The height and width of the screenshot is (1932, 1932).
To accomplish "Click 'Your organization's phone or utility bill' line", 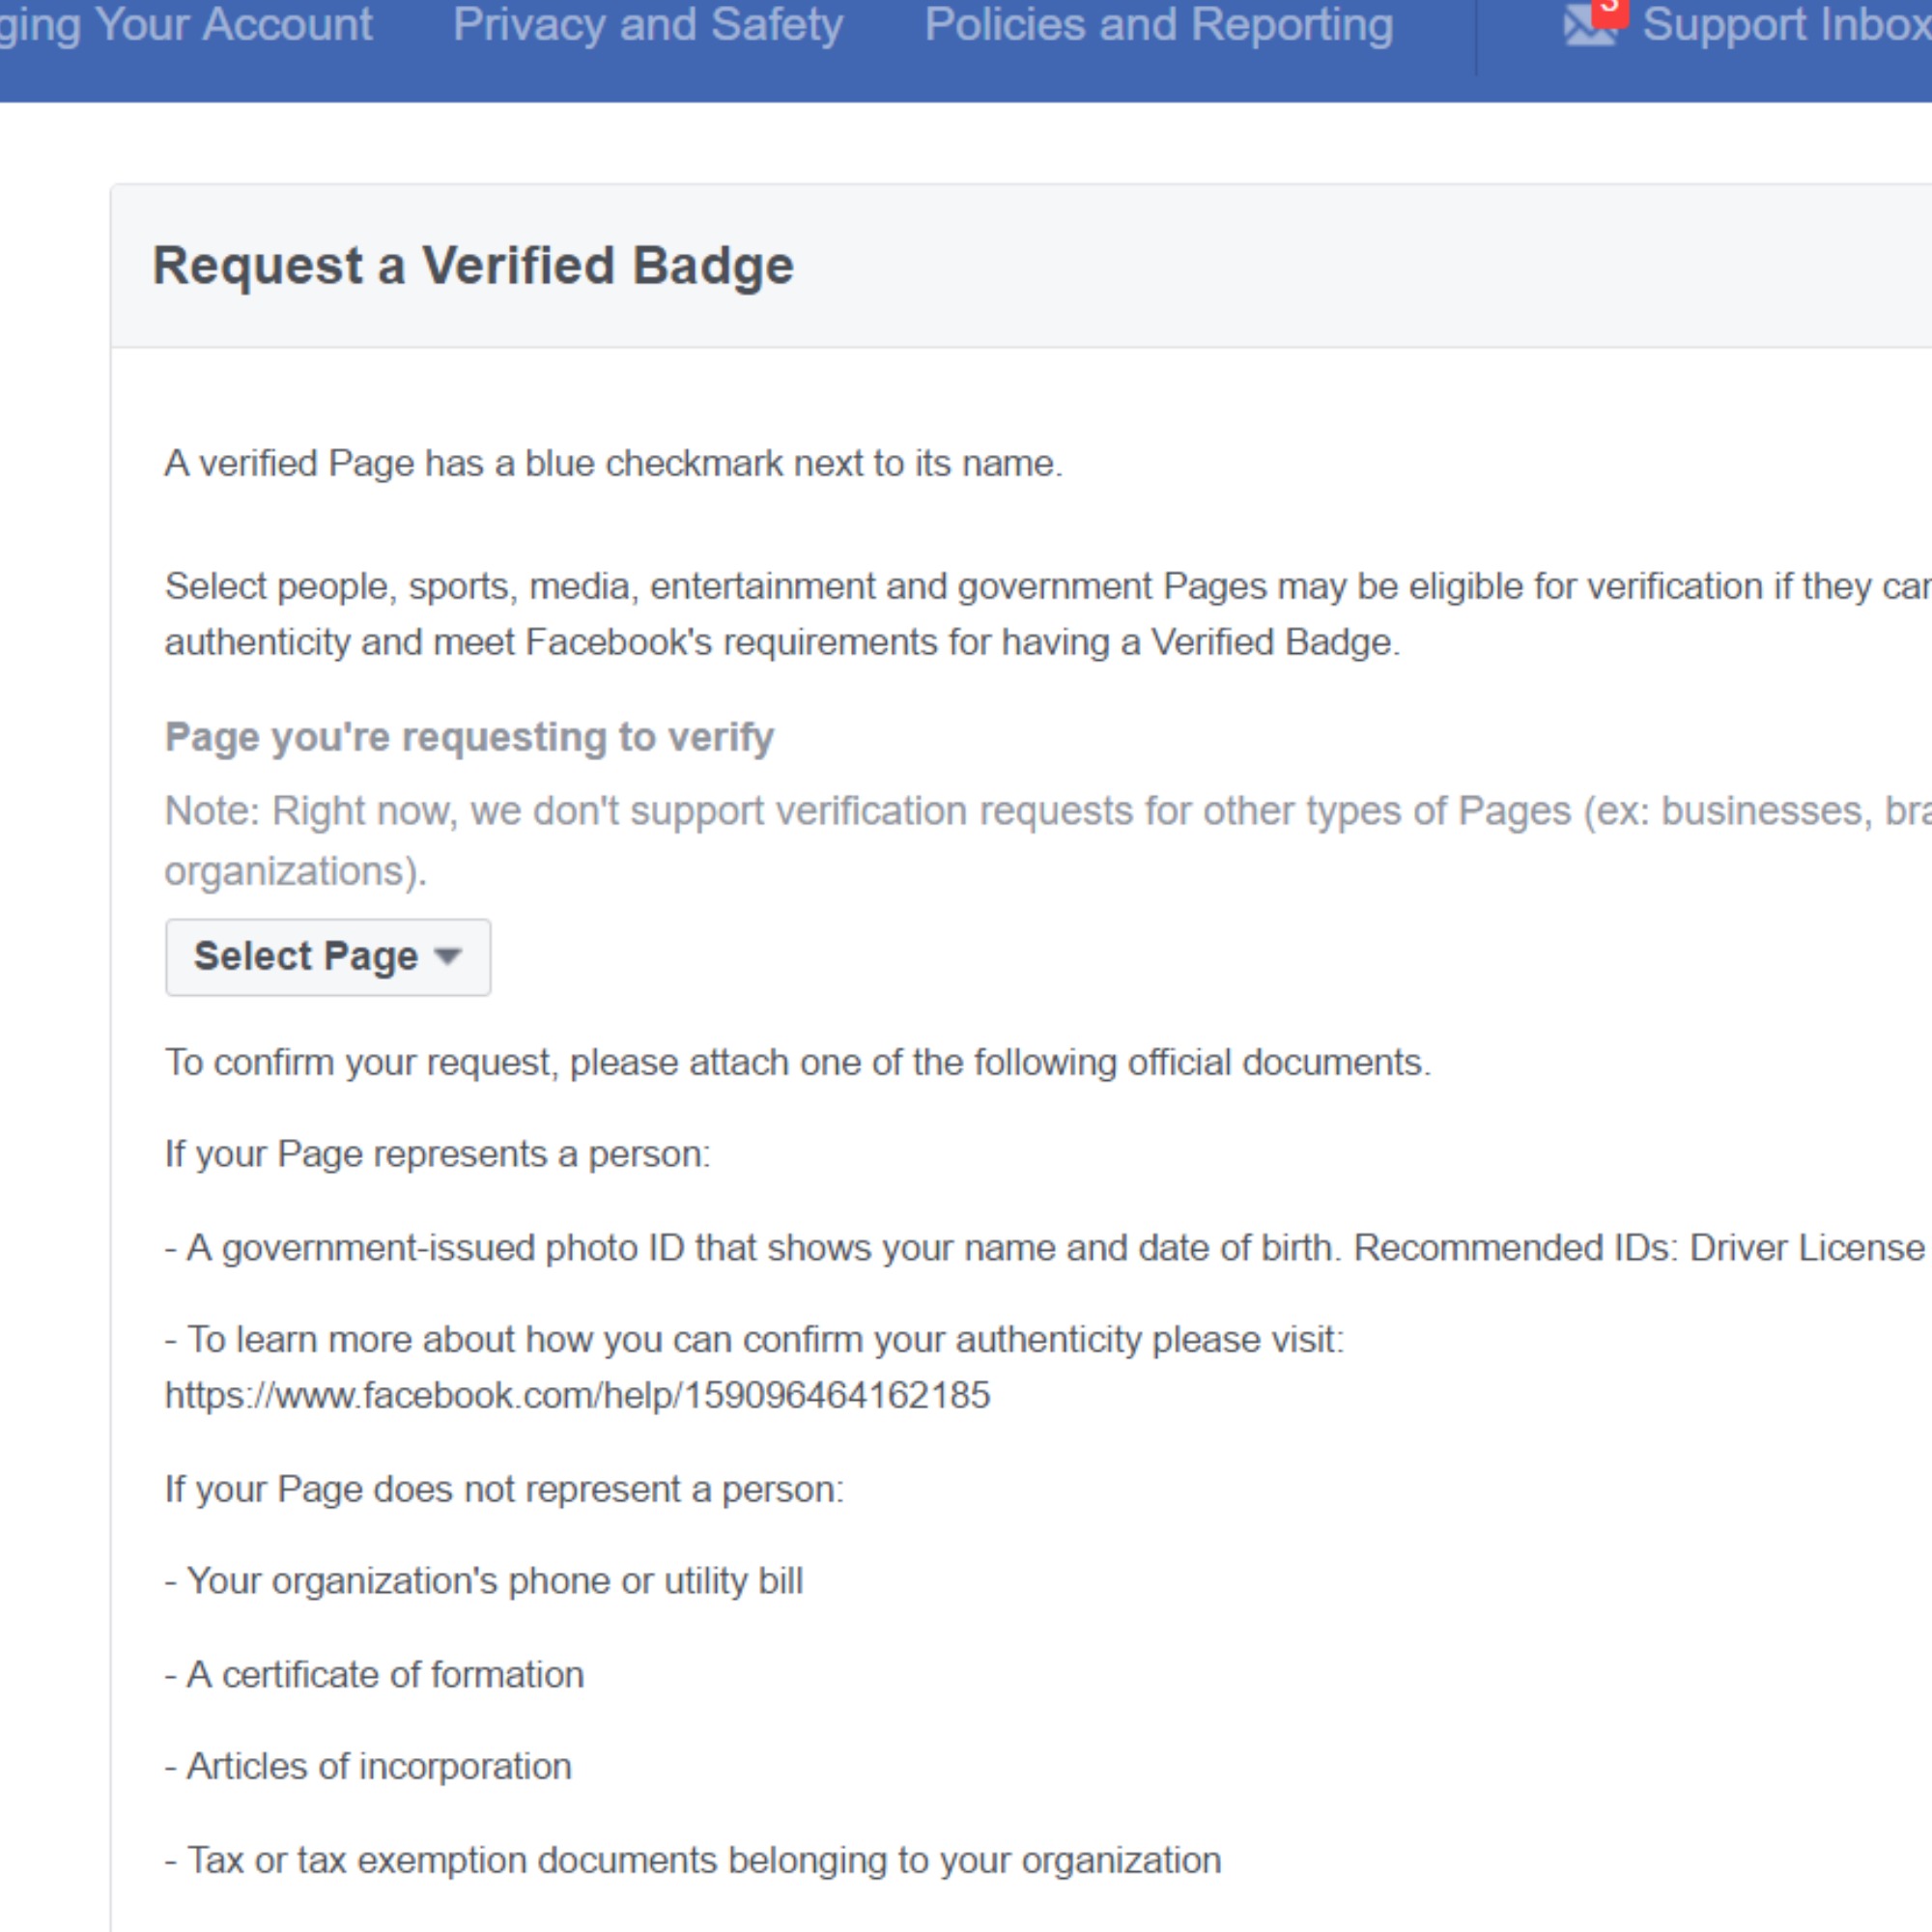I will pyautogui.click(x=483, y=1581).
